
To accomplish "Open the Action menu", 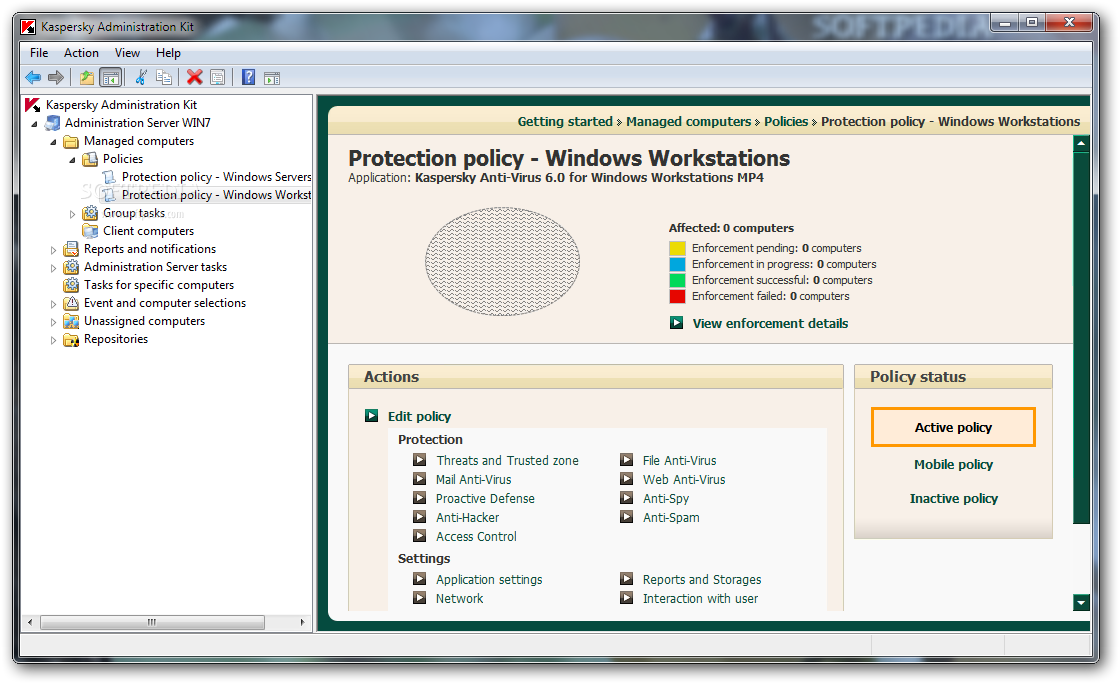I will (x=81, y=53).
